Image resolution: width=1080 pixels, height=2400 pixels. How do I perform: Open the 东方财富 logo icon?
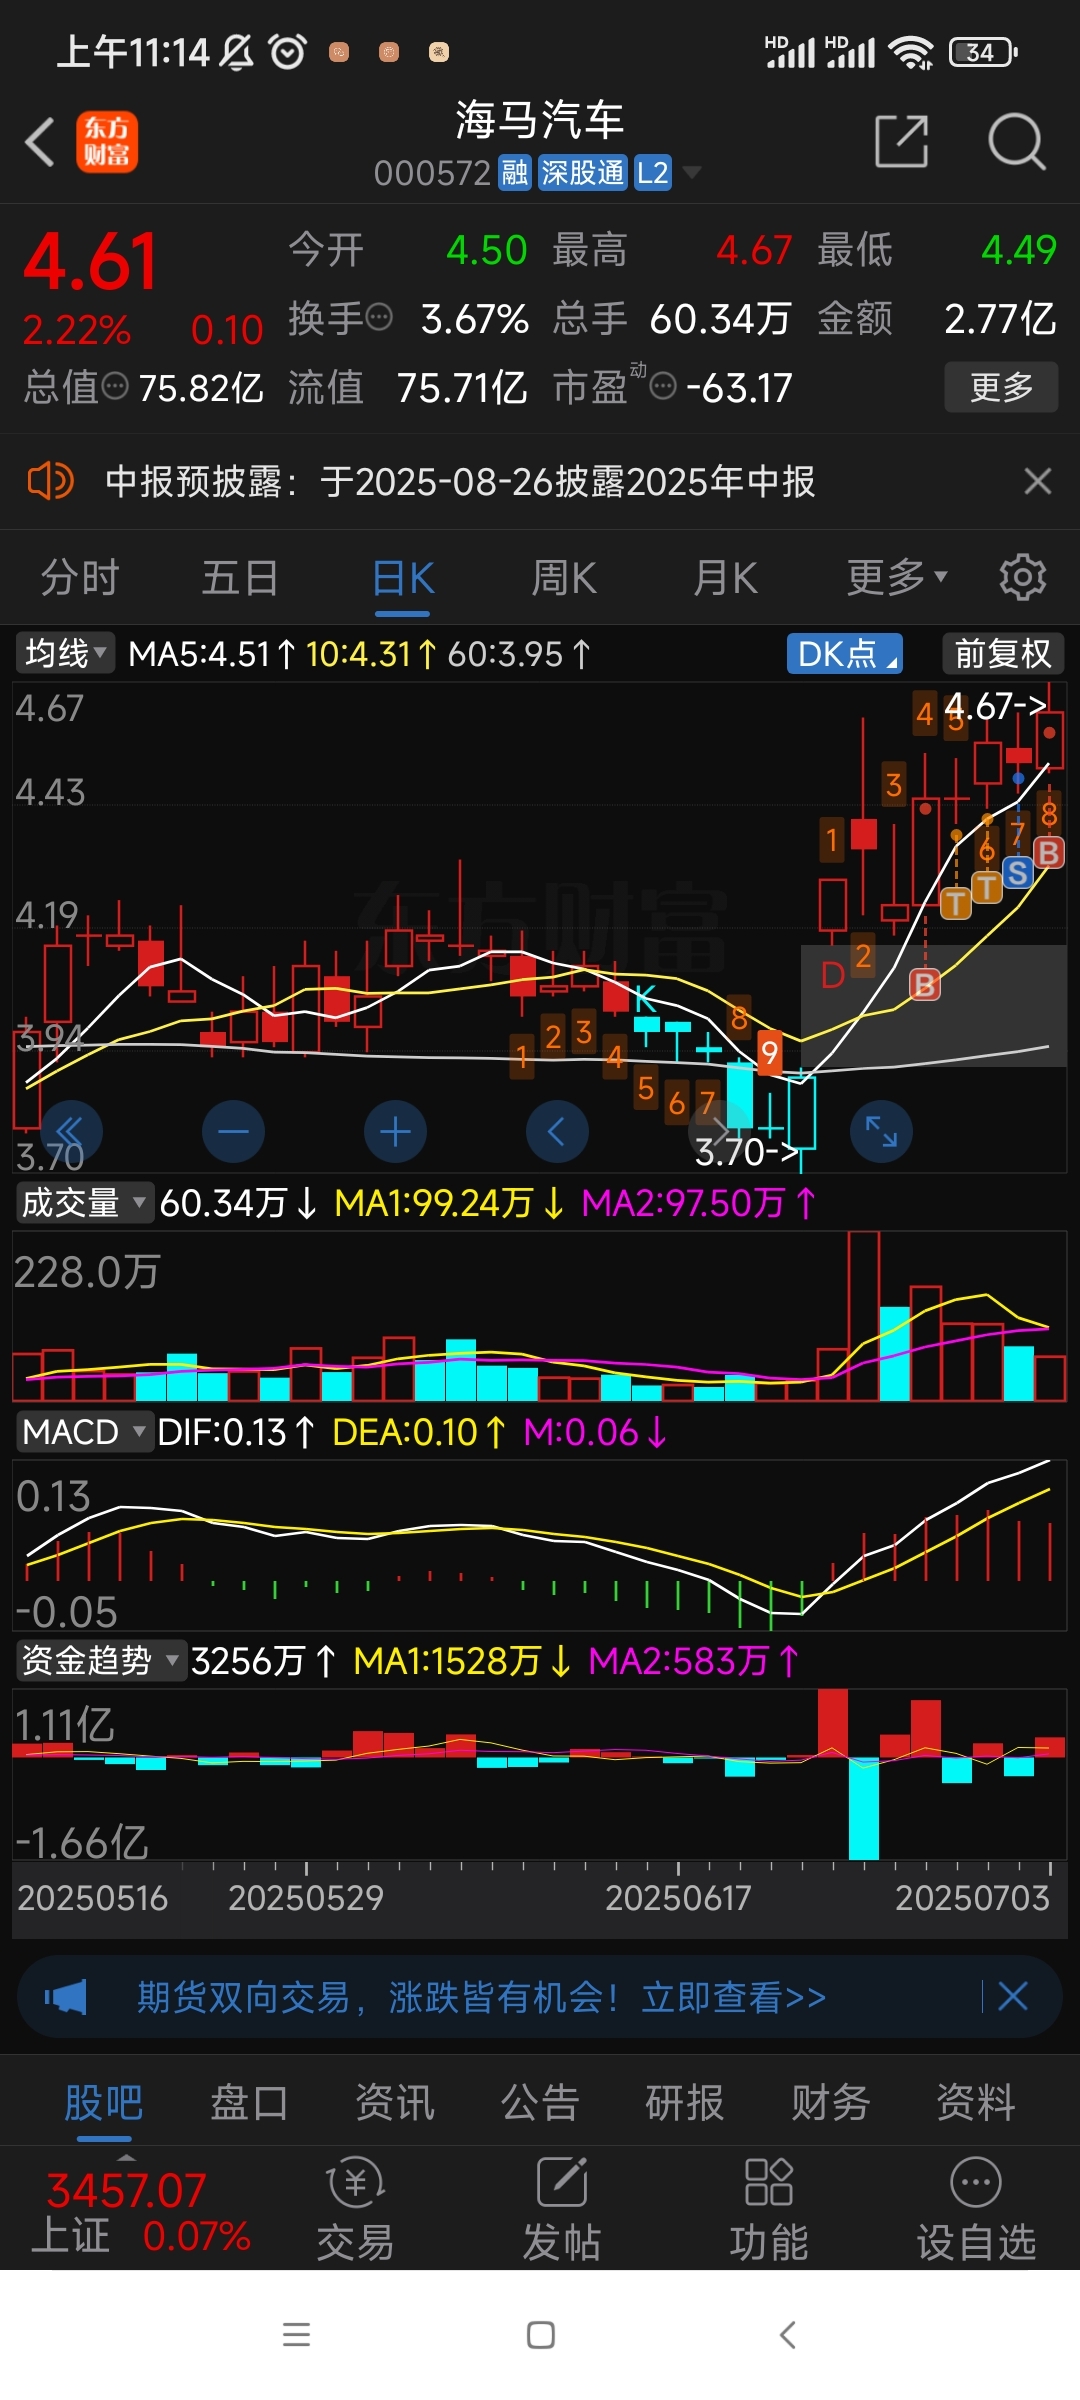[x=107, y=142]
